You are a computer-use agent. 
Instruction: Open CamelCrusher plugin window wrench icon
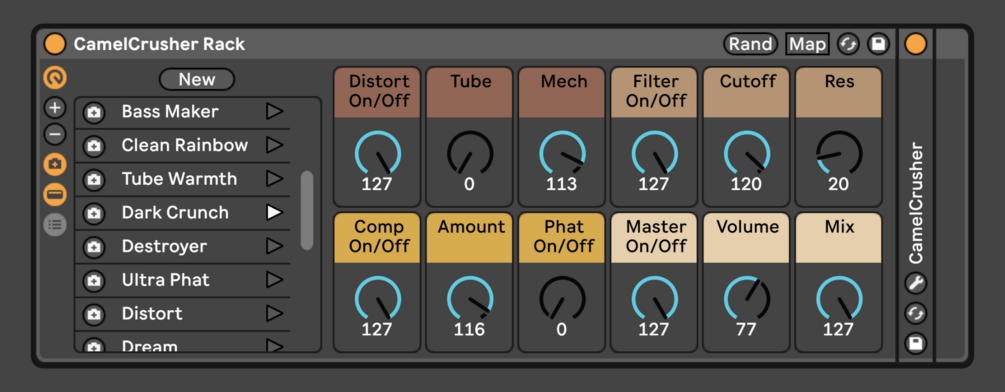tap(916, 282)
